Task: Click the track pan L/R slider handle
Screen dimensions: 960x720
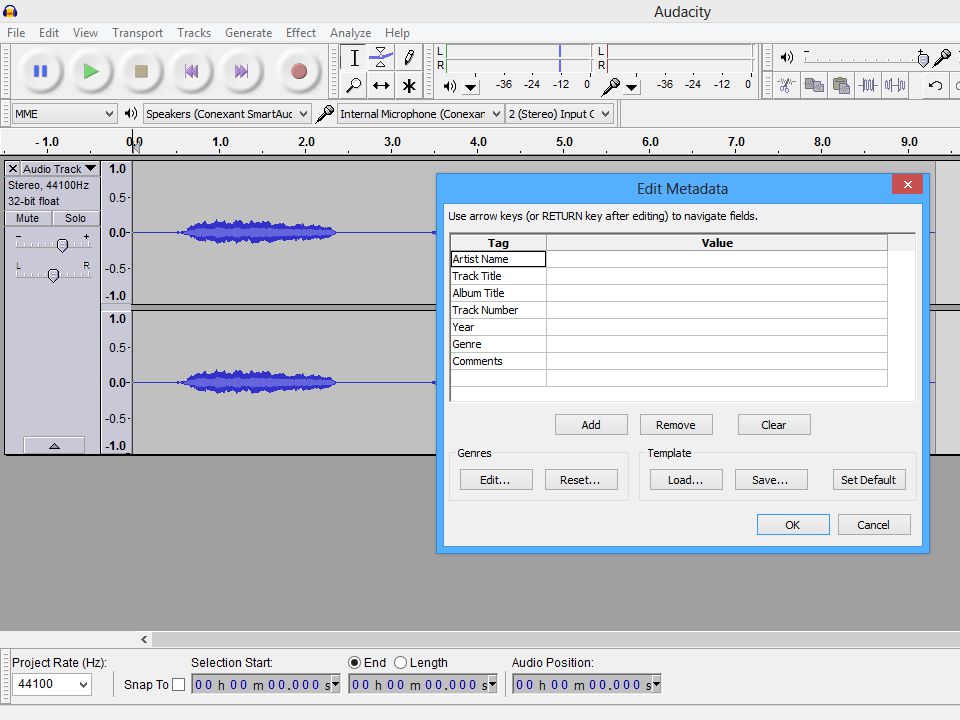Action: pos(53,275)
